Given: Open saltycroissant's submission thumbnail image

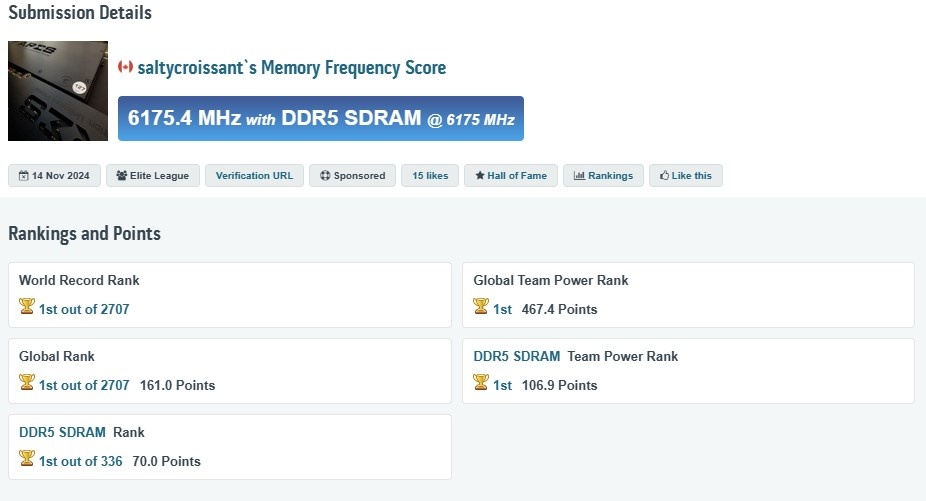Looking at the screenshot, I should pyautogui.click(x=58, y=91).
